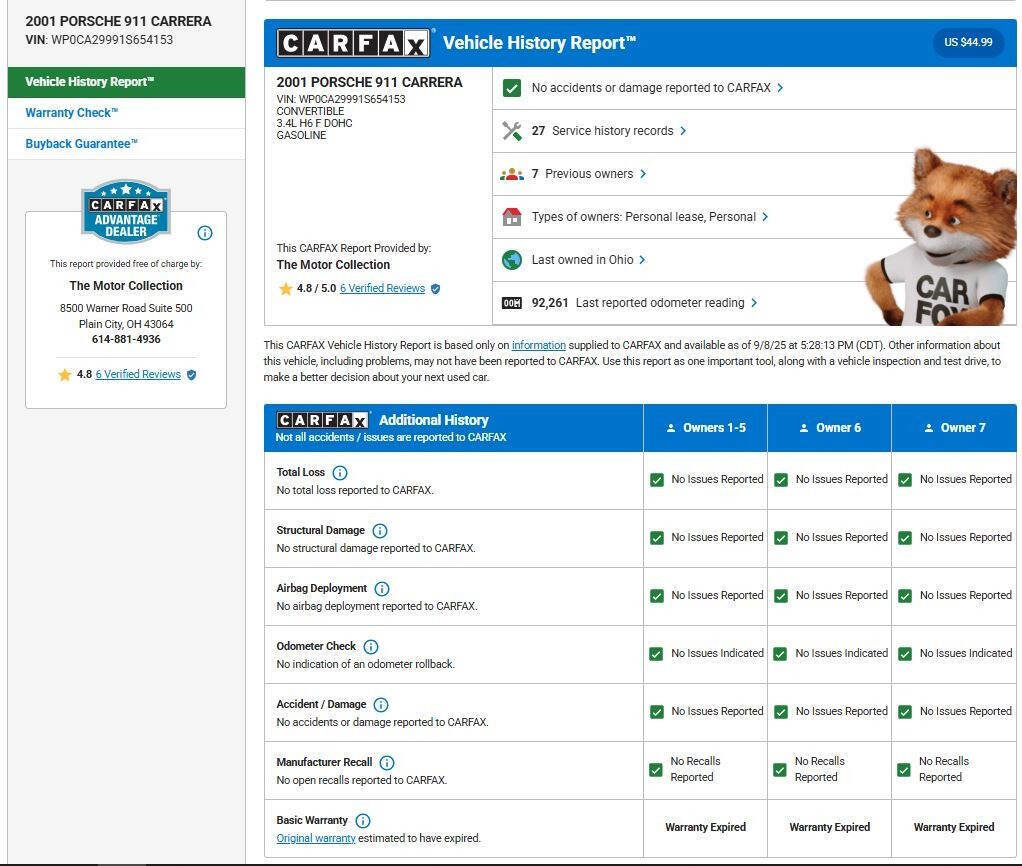Click Odometer Check info icon
Viewport: 1022px width, 866px height.
point(371,647)
